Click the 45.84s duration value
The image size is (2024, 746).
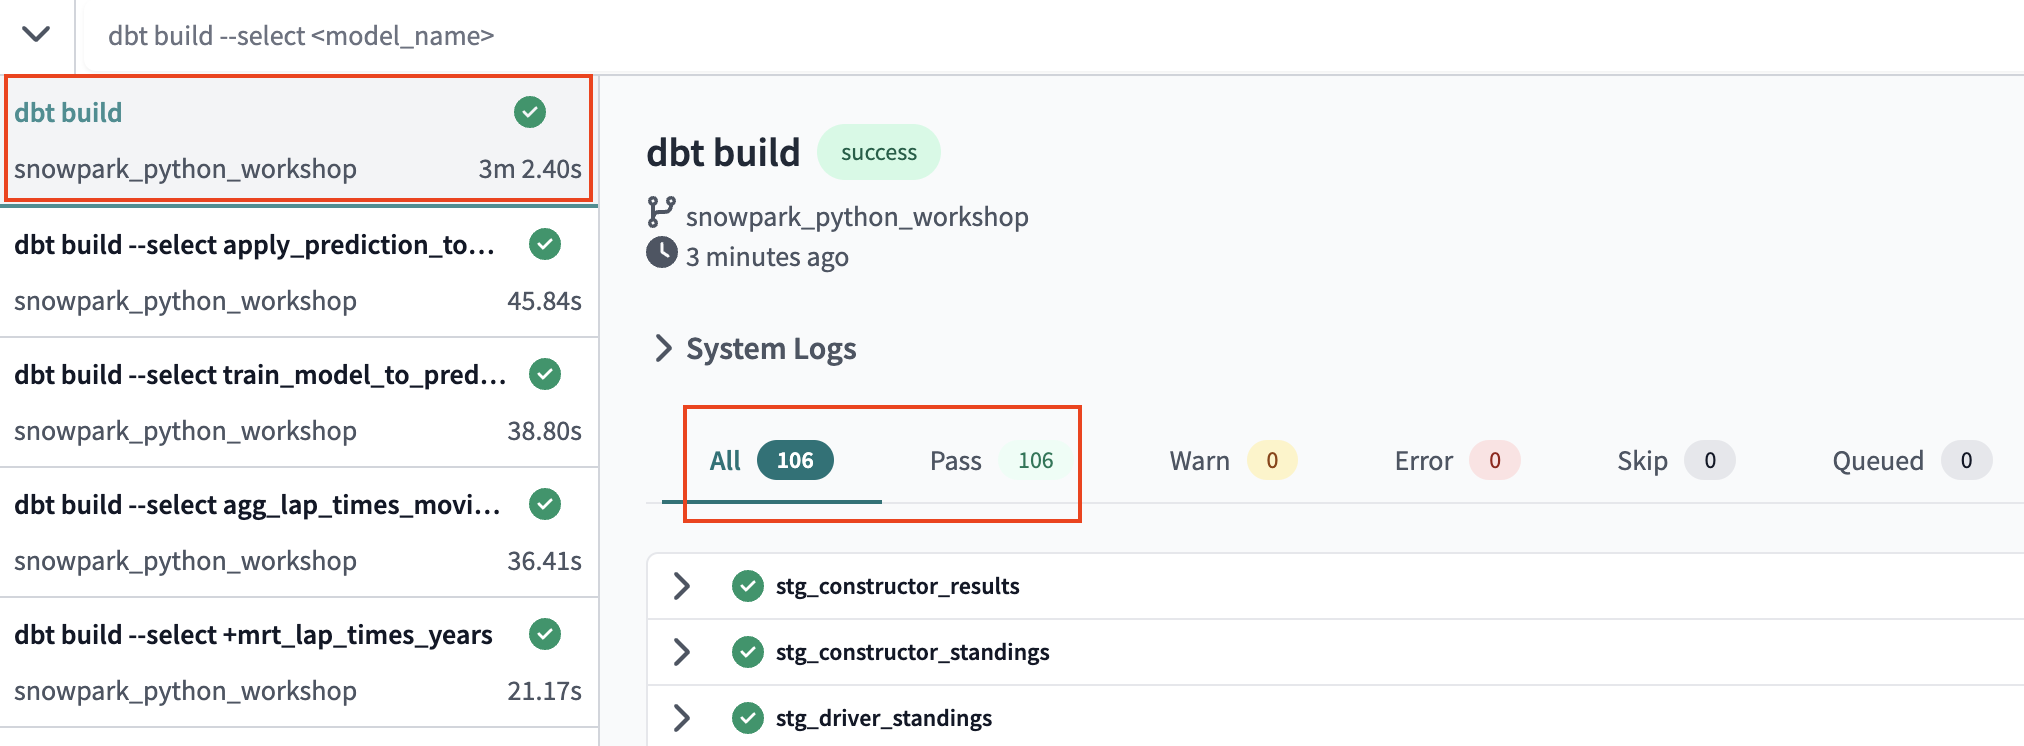544,301
